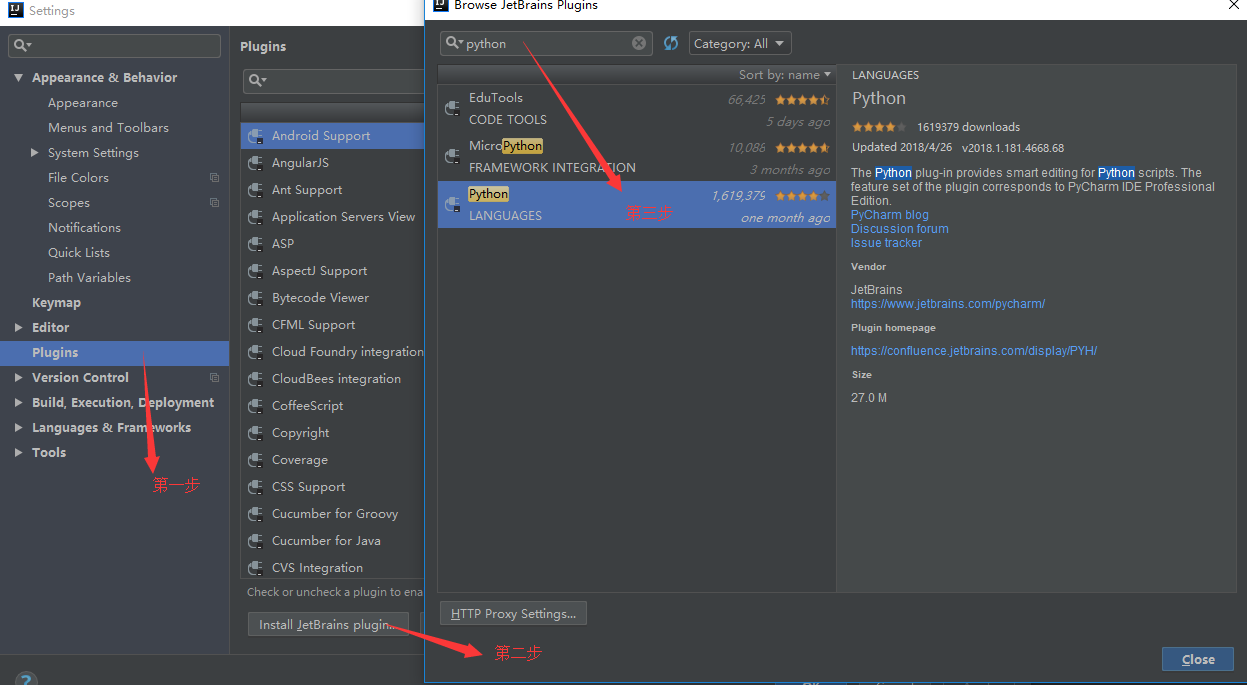Click the plugin icon beside CloudBees integration

click(255, 379)
